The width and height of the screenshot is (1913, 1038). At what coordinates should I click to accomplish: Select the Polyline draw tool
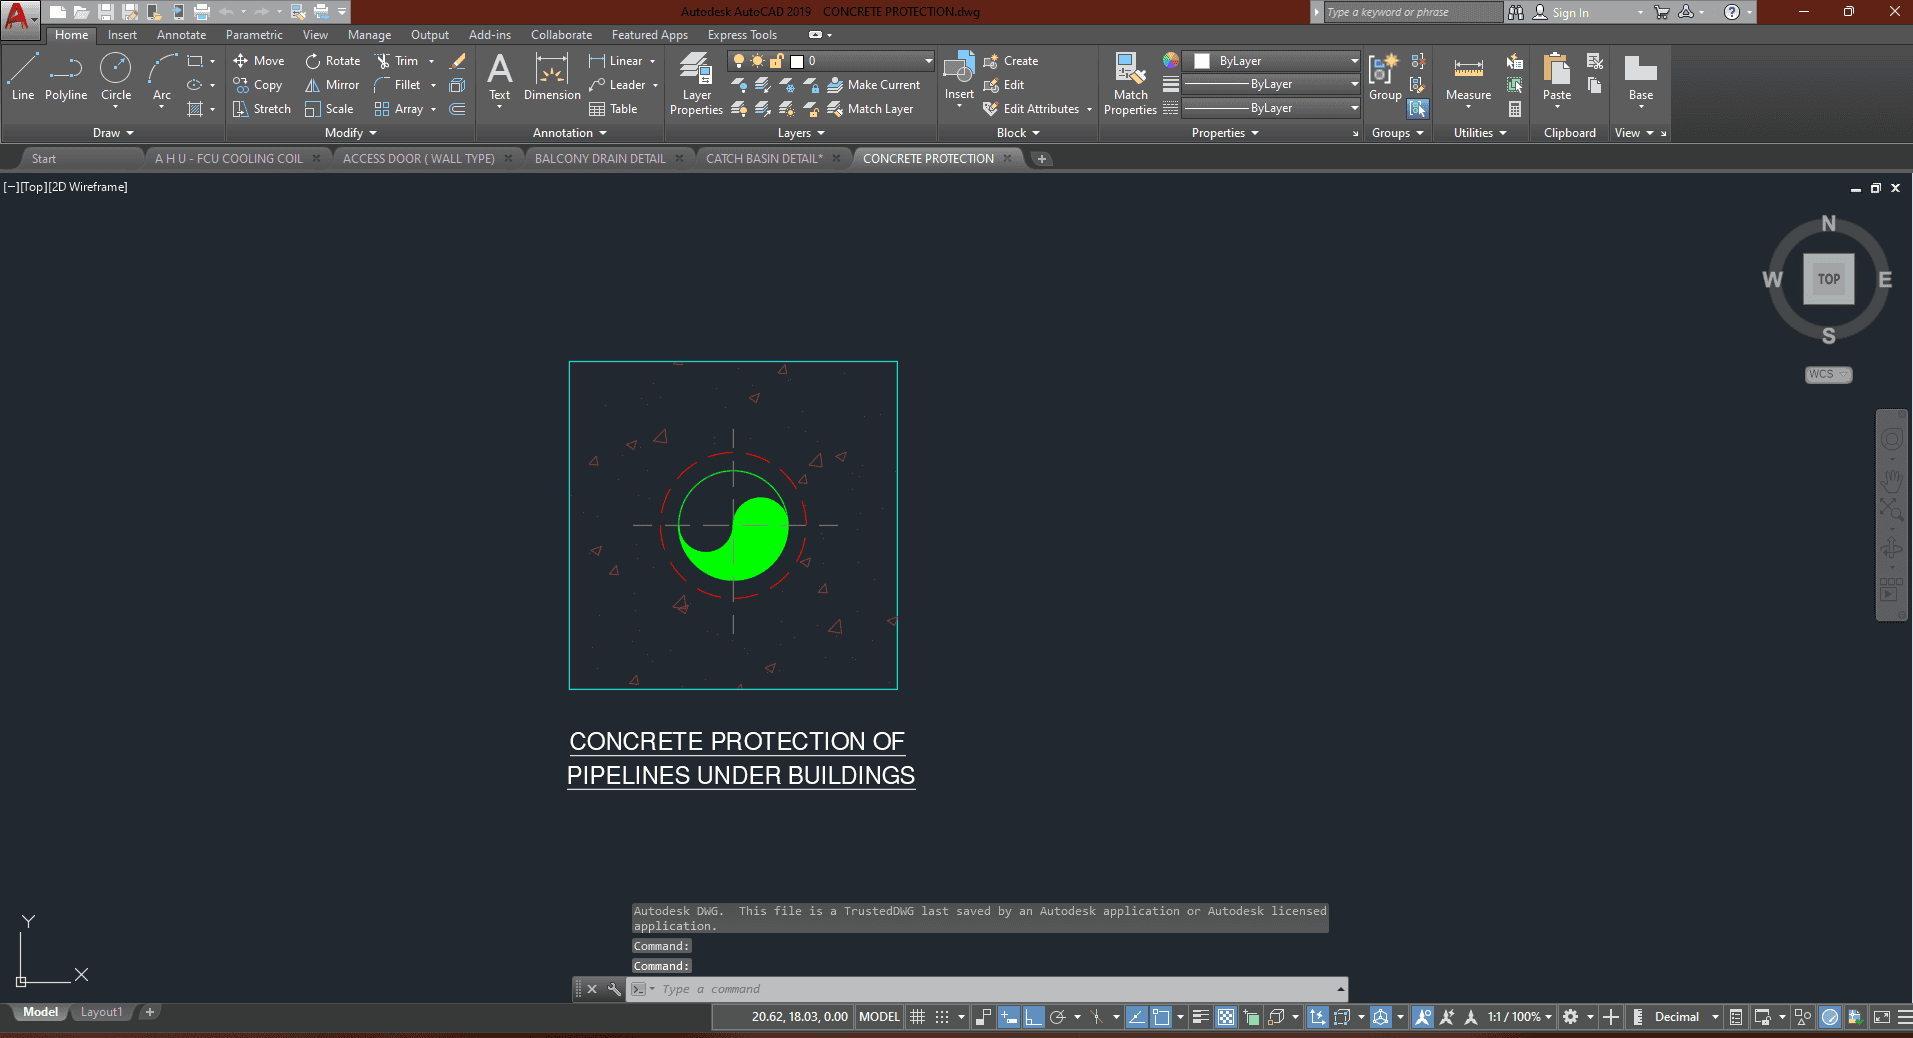(x=65, y=77)
